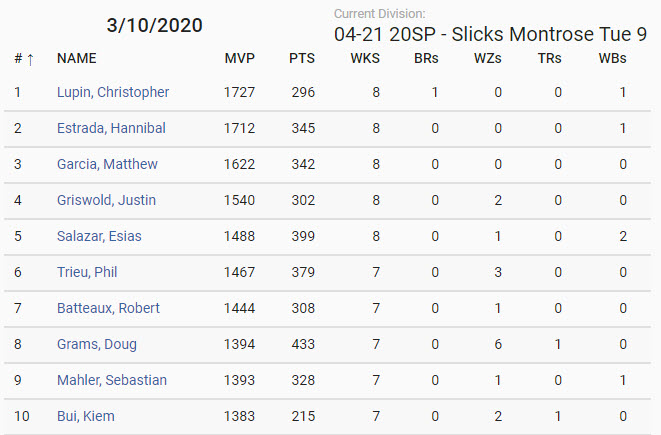Open Lupin, Christopher player link
The height and width of the screenshot is (435, 661).
click(113, 92)
